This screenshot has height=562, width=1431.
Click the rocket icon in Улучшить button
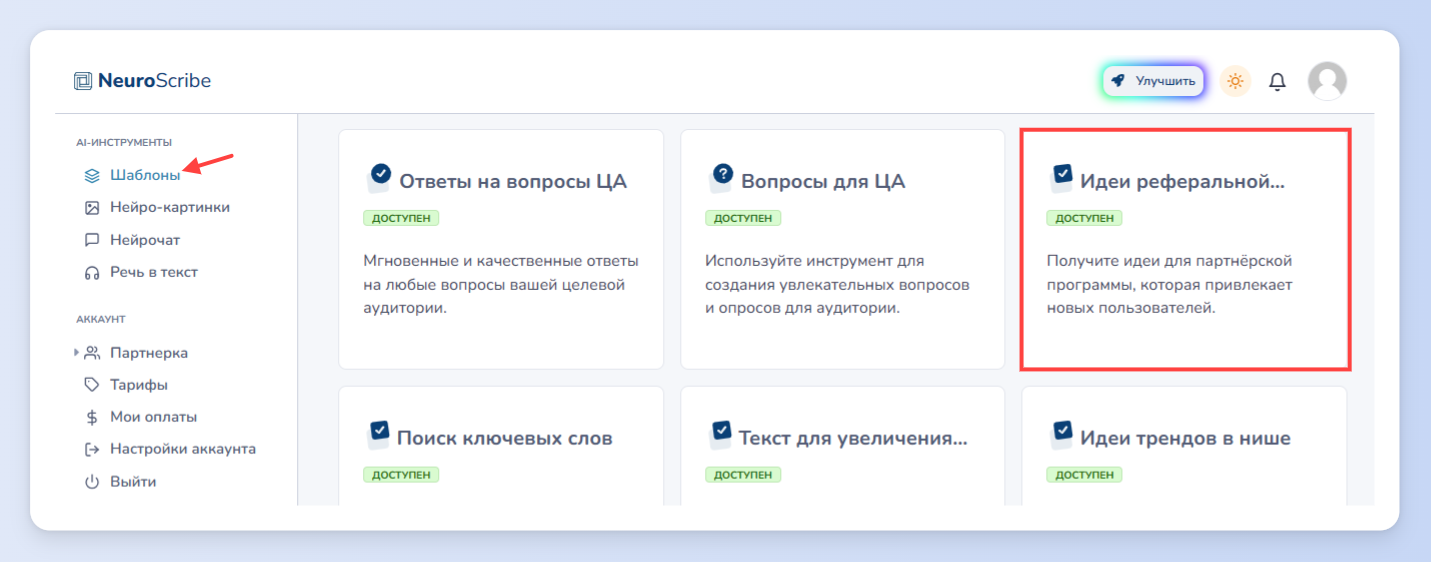tap(1119, 81)
